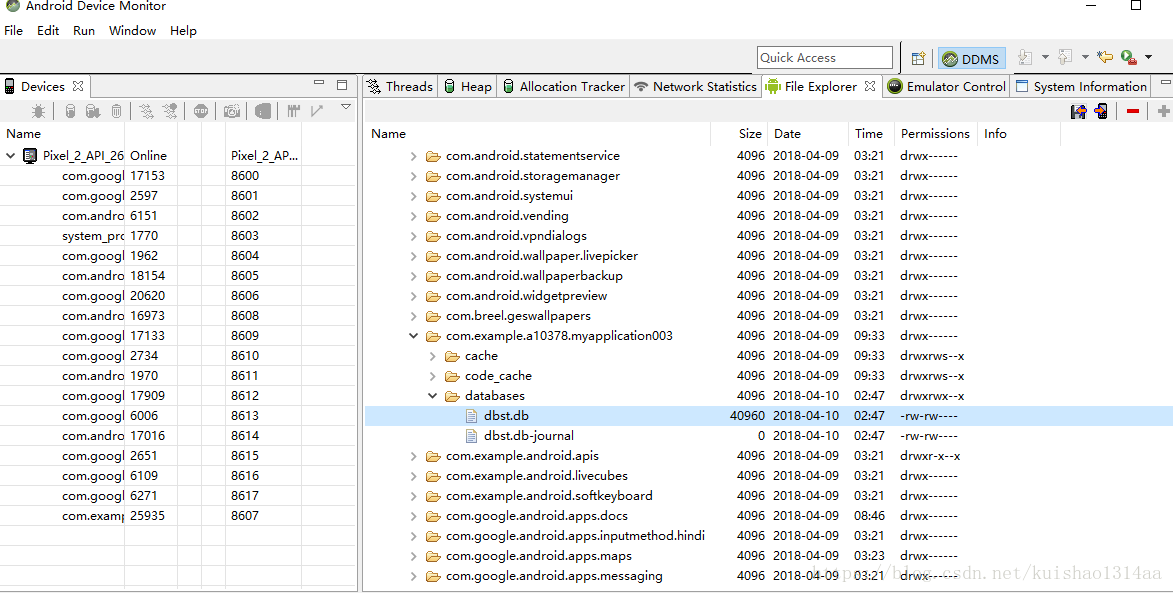Expand the cache folder
Screen dimensions: 1173x593
pos(432,356)
